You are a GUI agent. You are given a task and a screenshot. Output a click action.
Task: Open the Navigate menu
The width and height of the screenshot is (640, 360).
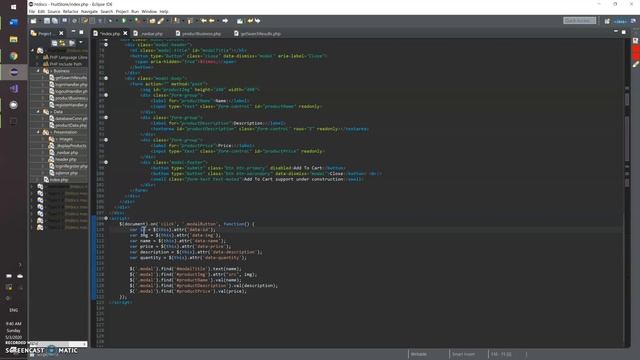tap(89, 11)
